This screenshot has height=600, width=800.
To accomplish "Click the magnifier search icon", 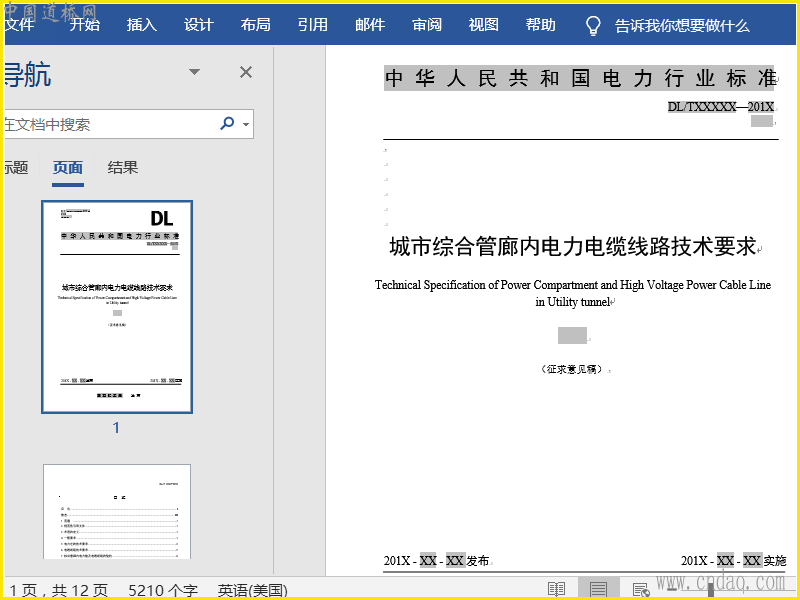I will pos(227,123).
